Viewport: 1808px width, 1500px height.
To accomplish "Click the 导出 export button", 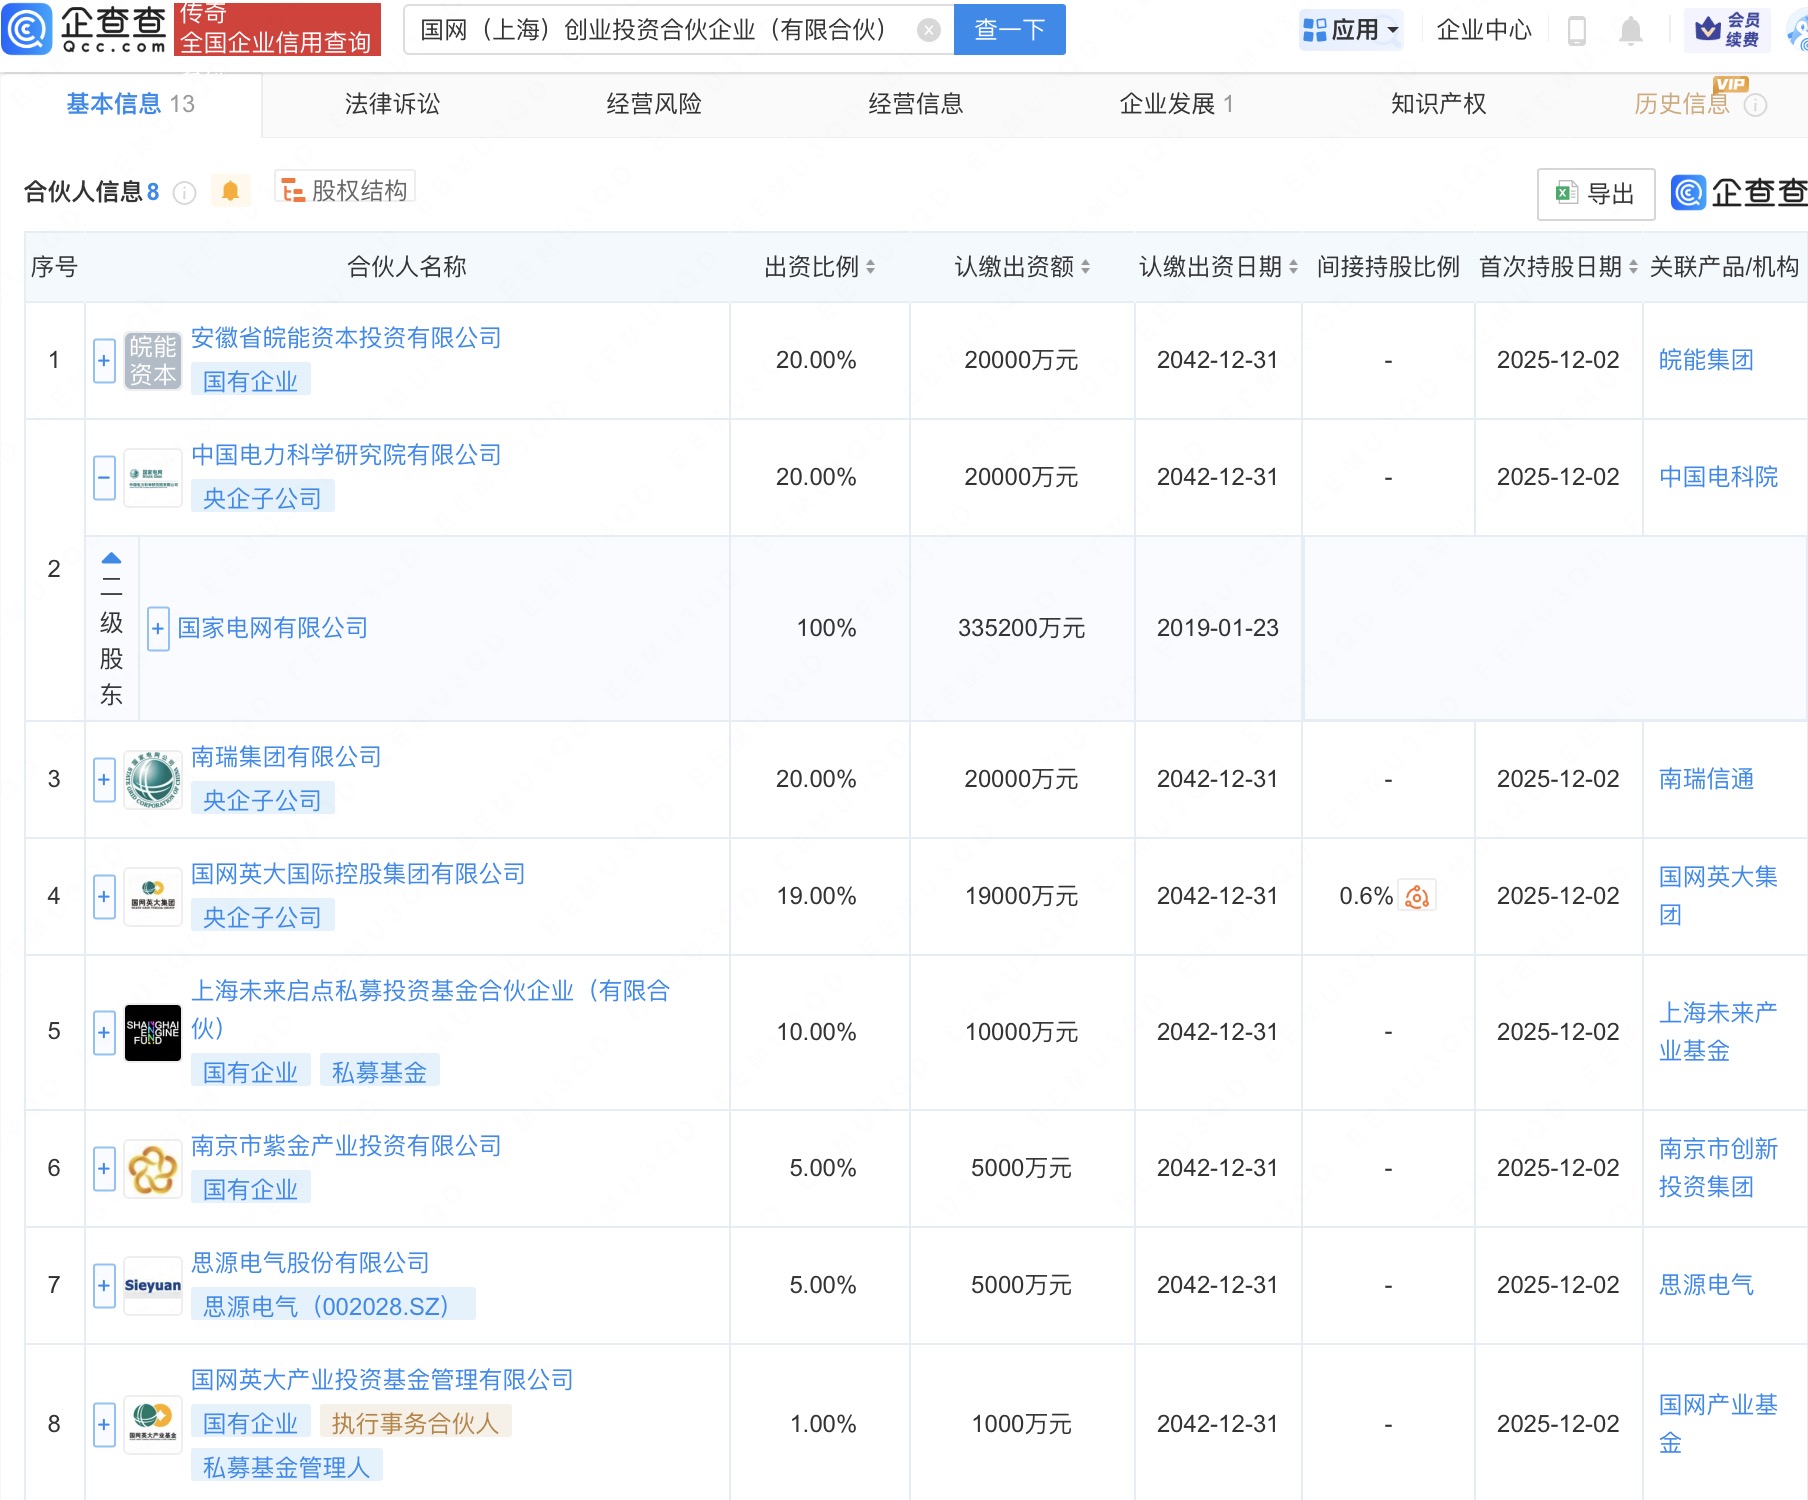I will pos(1595,193).
